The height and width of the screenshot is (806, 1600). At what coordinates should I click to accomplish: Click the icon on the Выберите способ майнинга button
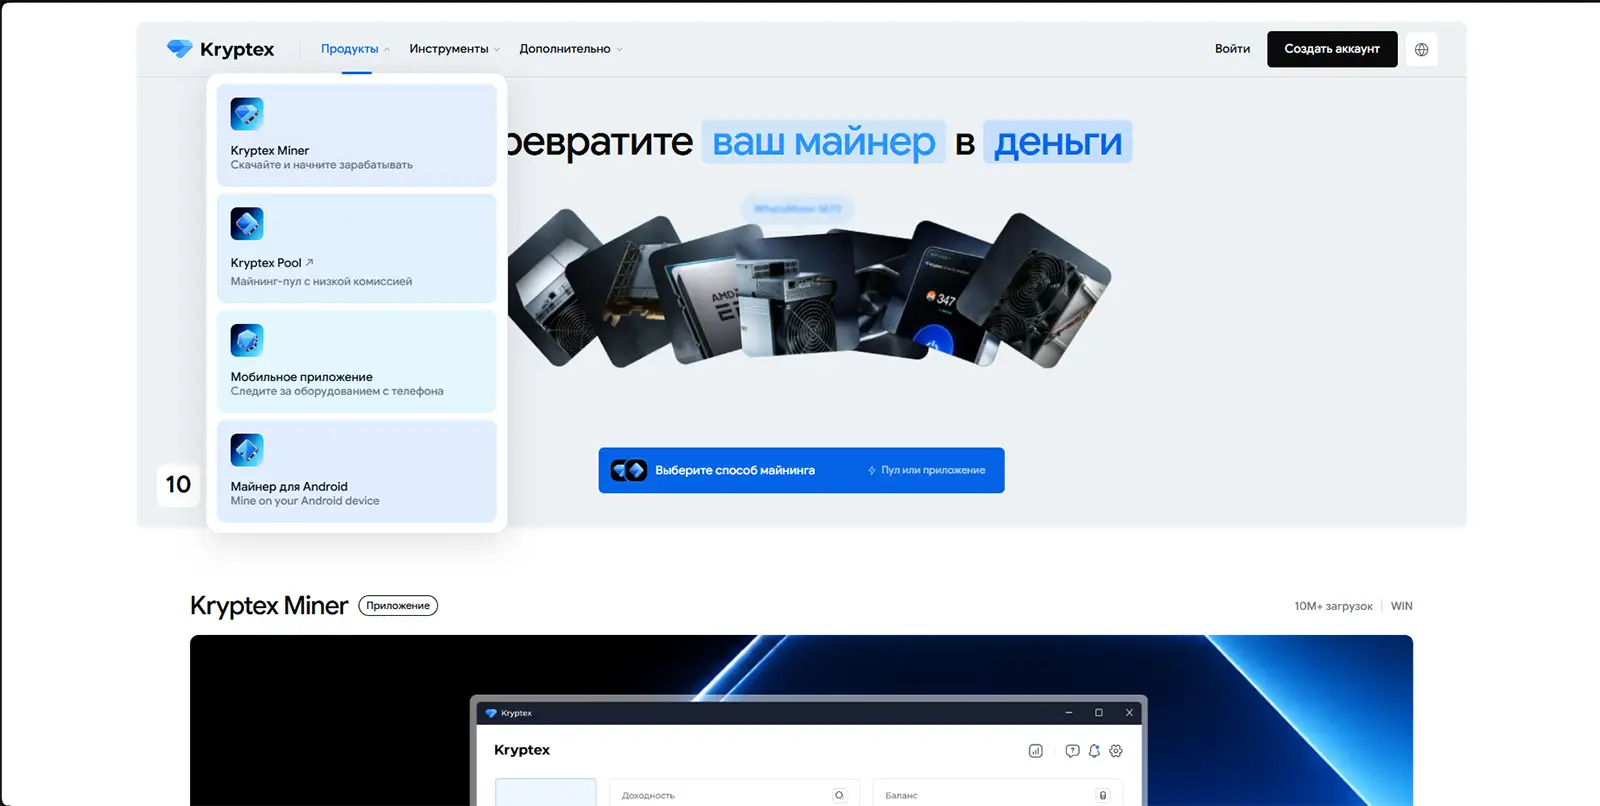pyautogui.click(x=629, y=470)
